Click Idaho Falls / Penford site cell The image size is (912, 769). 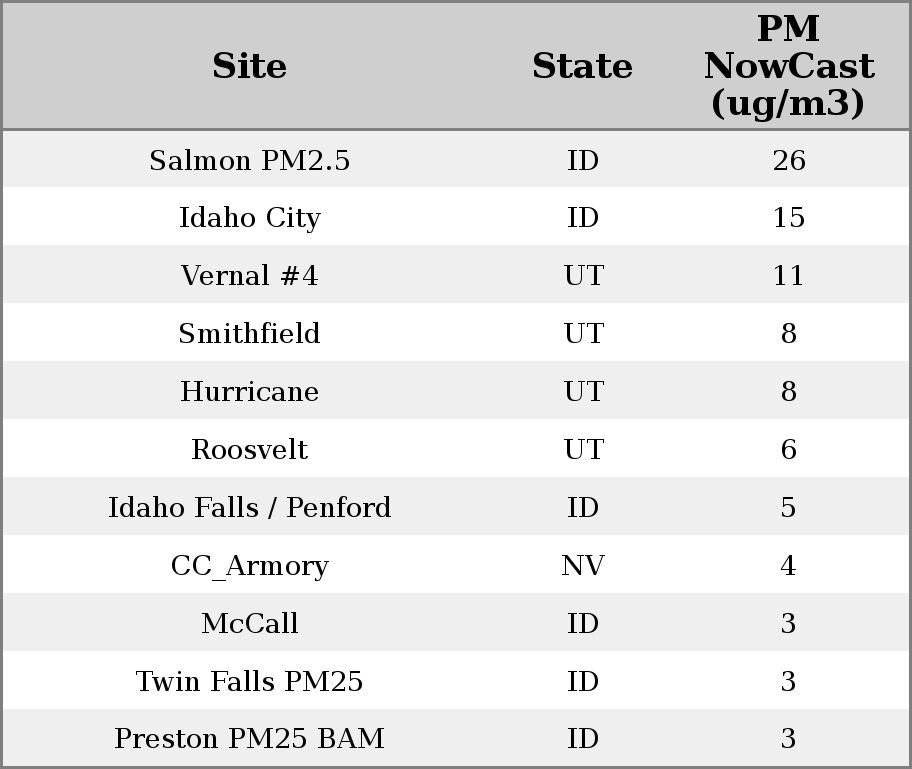pyautogui.click(x=249, y=508)
